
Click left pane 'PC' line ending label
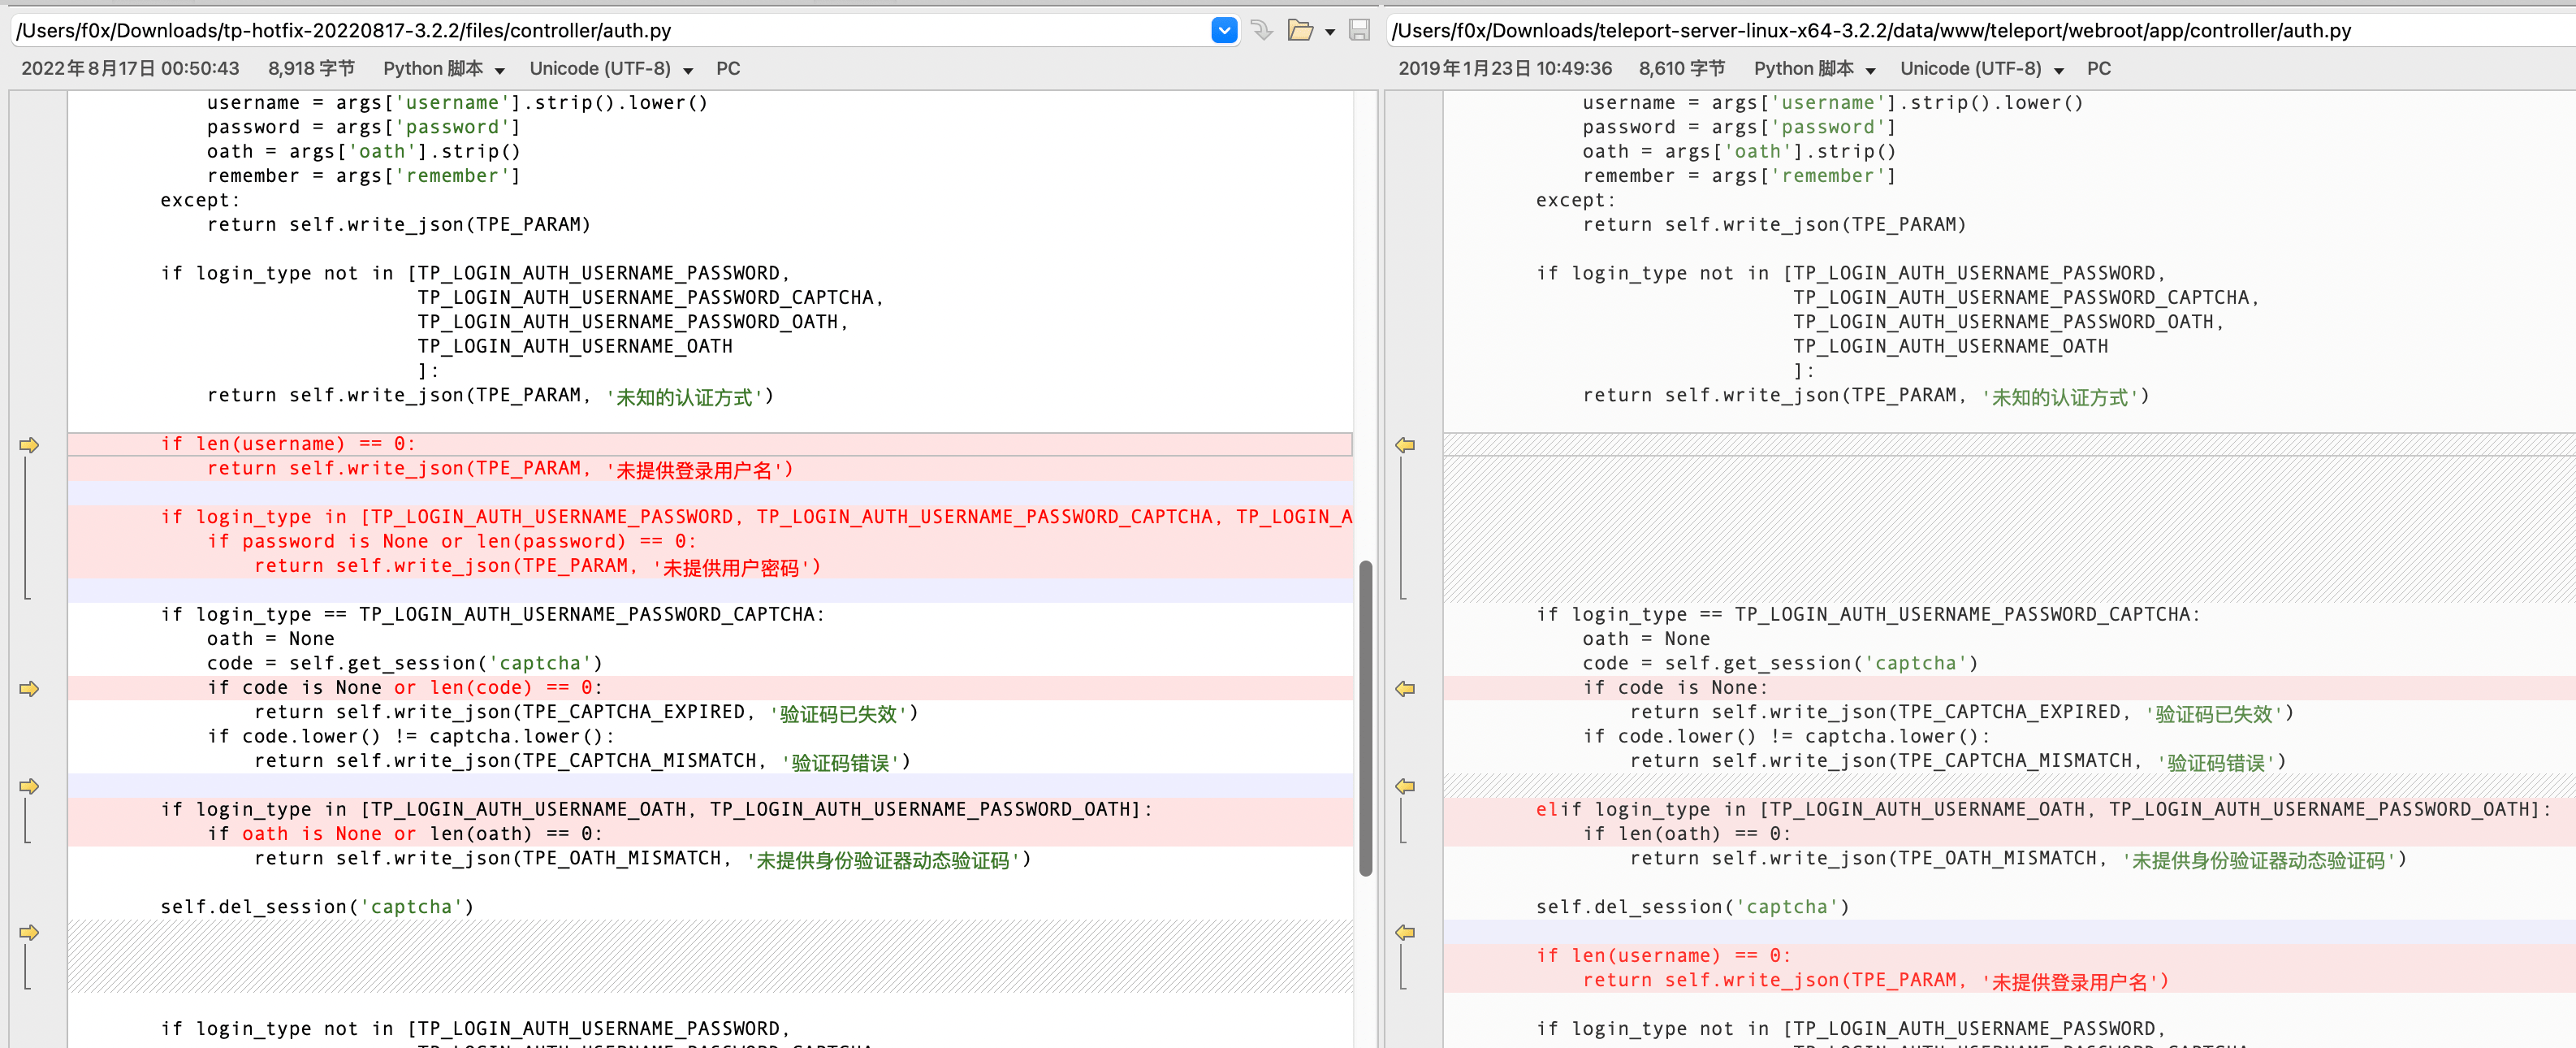728,69
